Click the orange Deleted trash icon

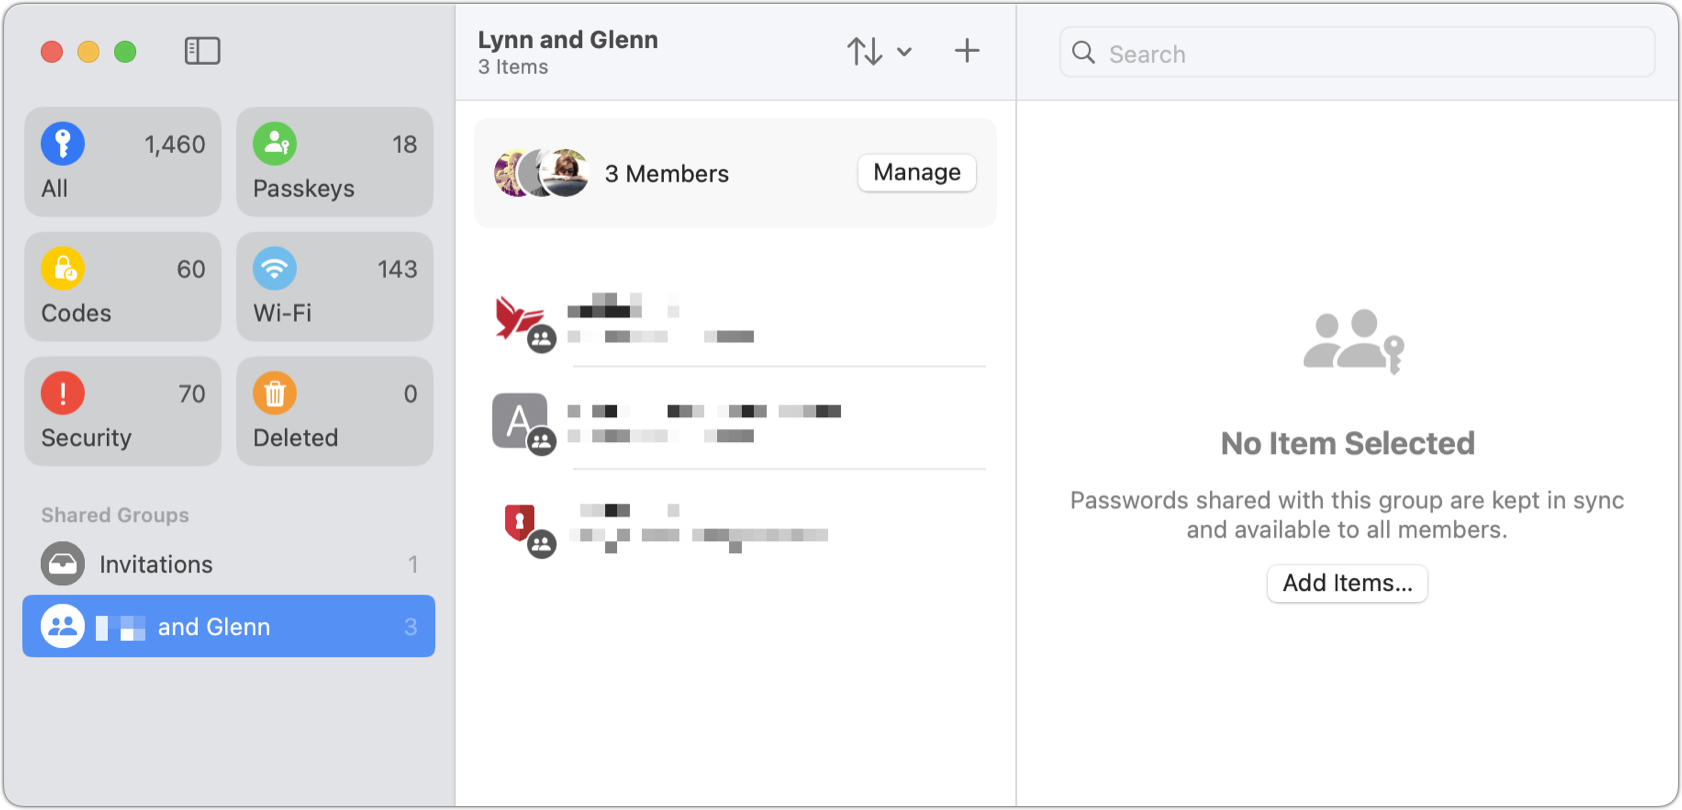click(274, 393)
